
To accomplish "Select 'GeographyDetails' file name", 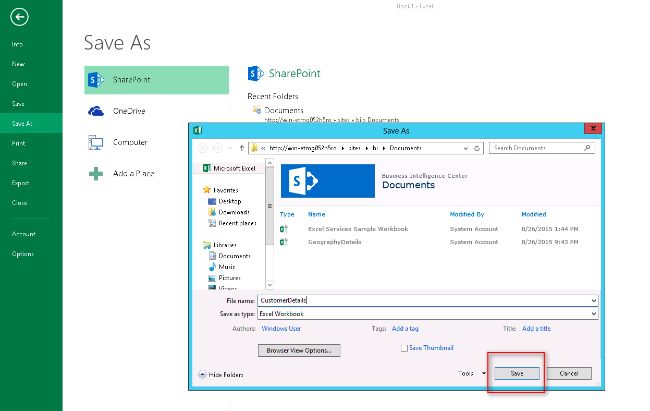I will click(335, 242).
